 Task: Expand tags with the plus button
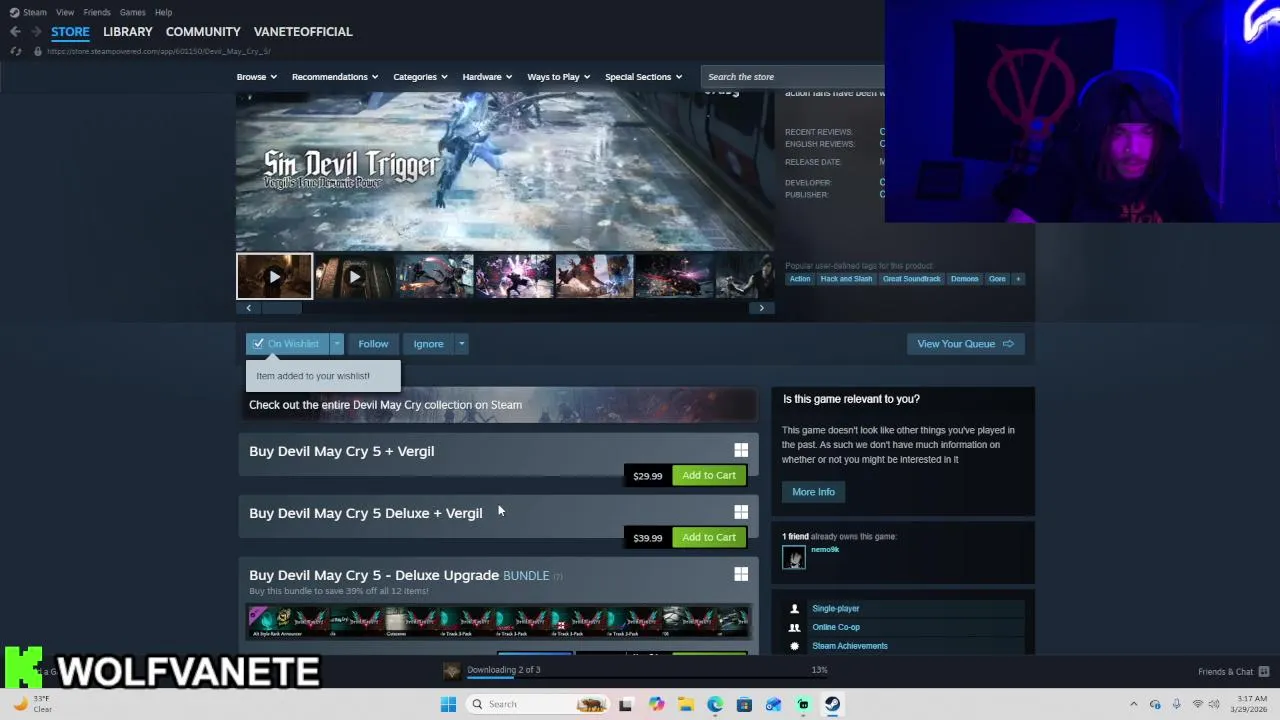click(1018, 279)
